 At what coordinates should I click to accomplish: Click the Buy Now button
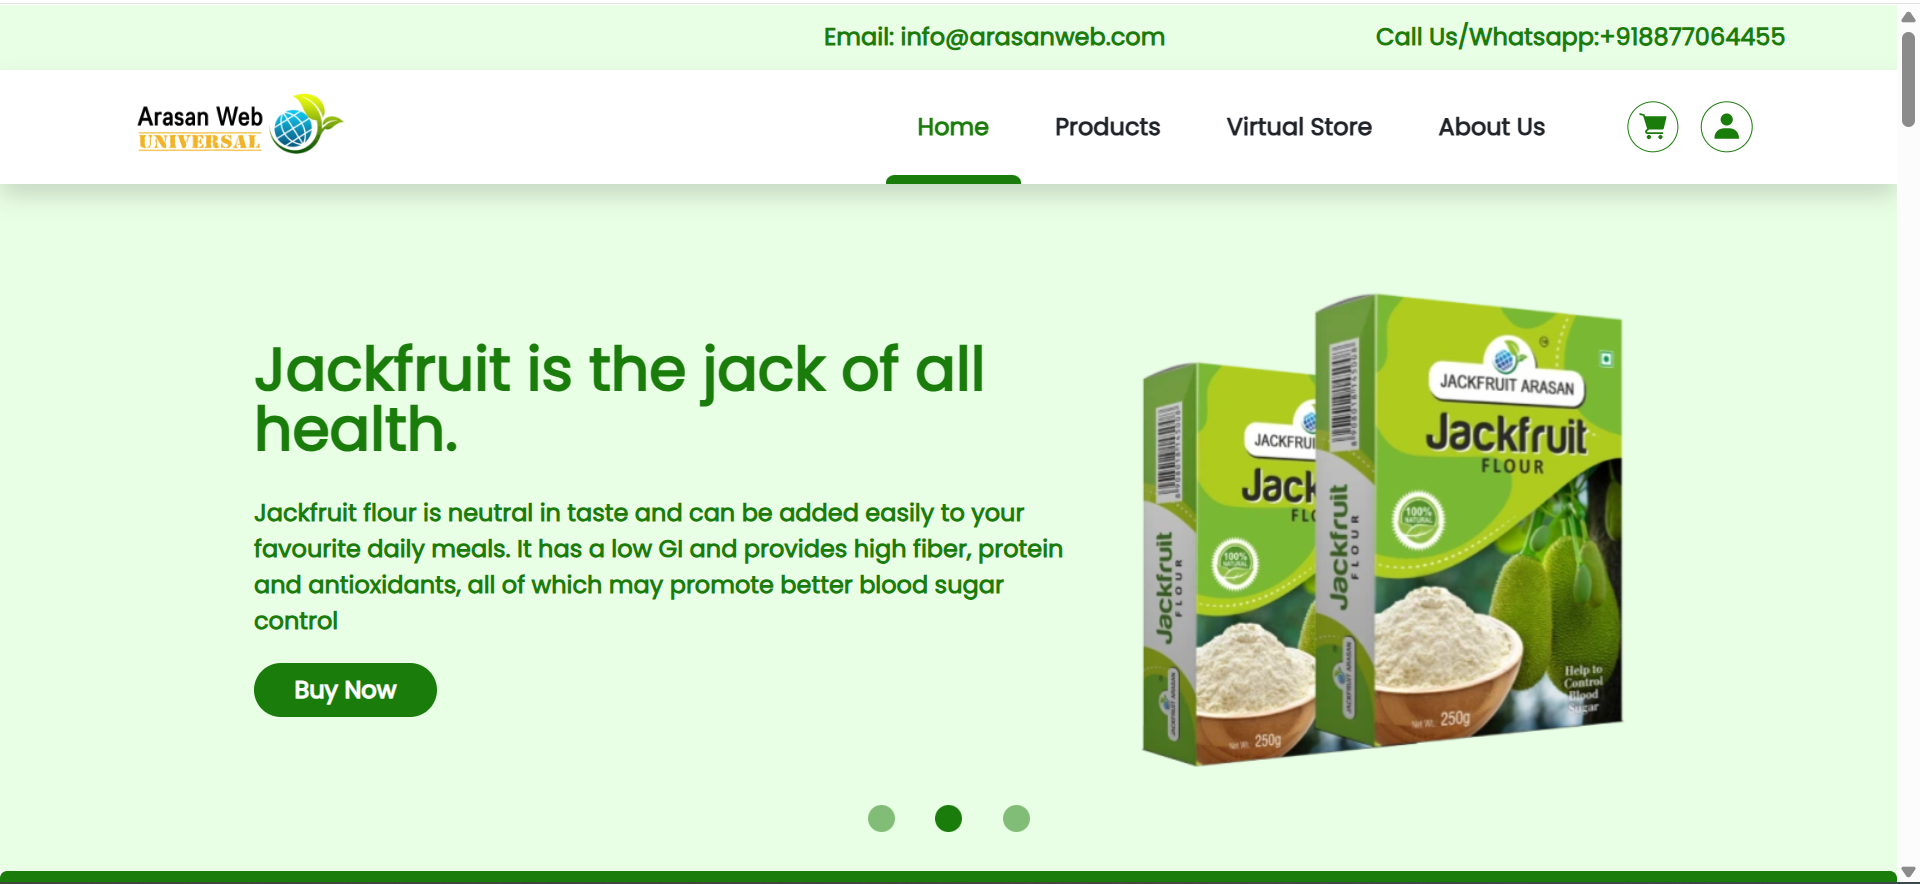pos(345,690)
